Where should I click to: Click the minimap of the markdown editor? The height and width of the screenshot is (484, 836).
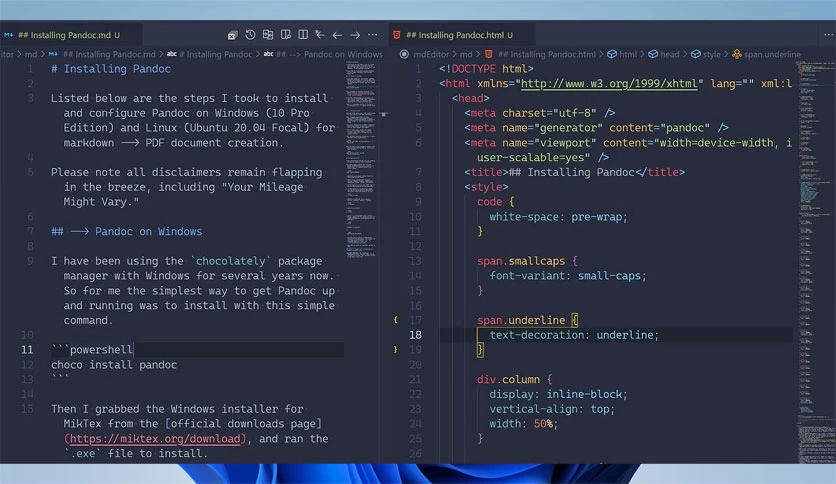click(361, 160)
